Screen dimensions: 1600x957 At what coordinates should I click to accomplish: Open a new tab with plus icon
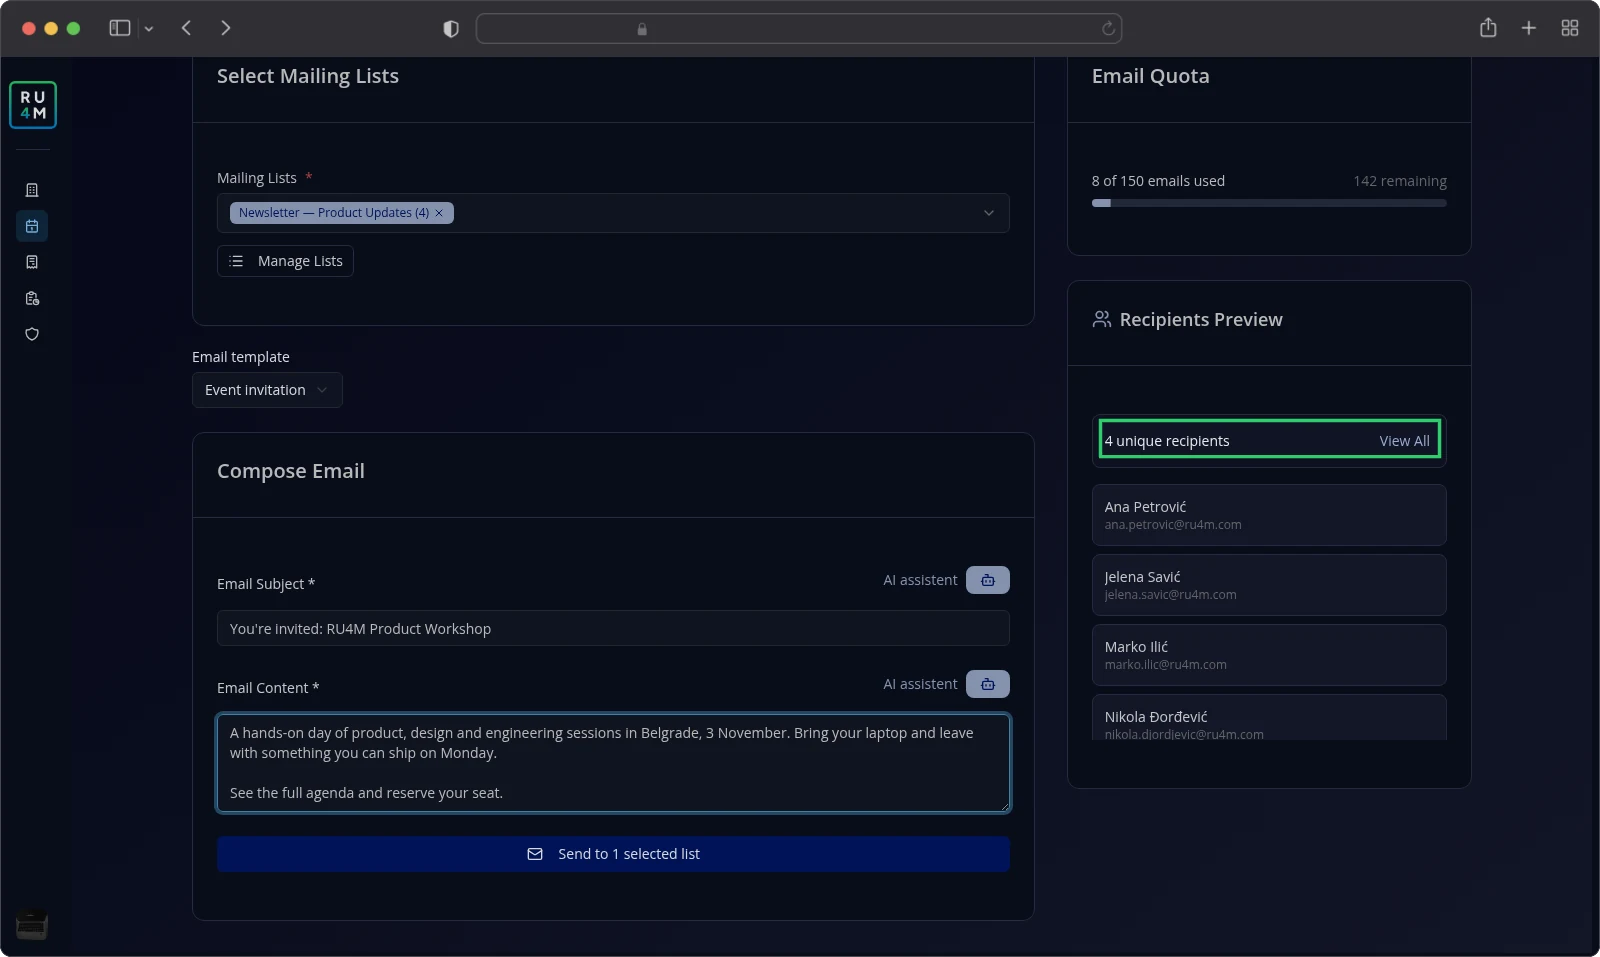tap(1528, 28)
